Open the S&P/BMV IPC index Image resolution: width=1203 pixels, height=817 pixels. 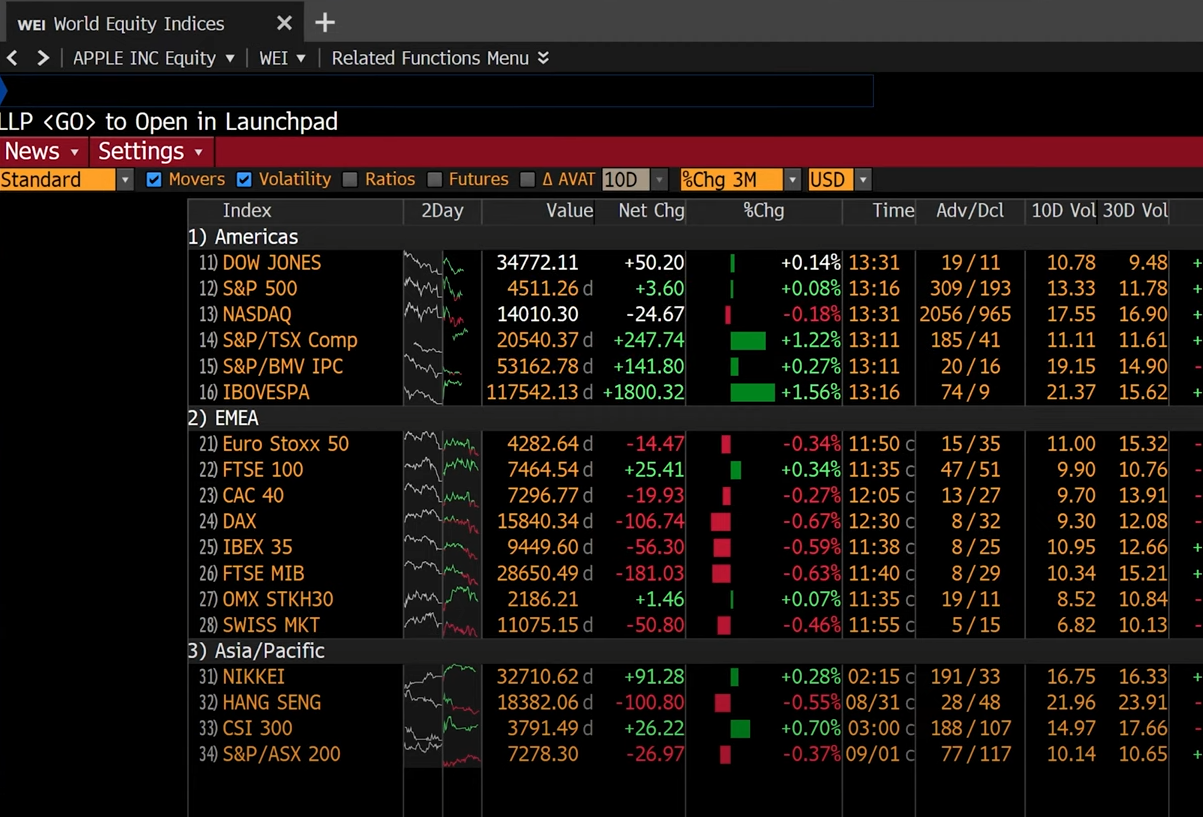click(x=283, y=367)
